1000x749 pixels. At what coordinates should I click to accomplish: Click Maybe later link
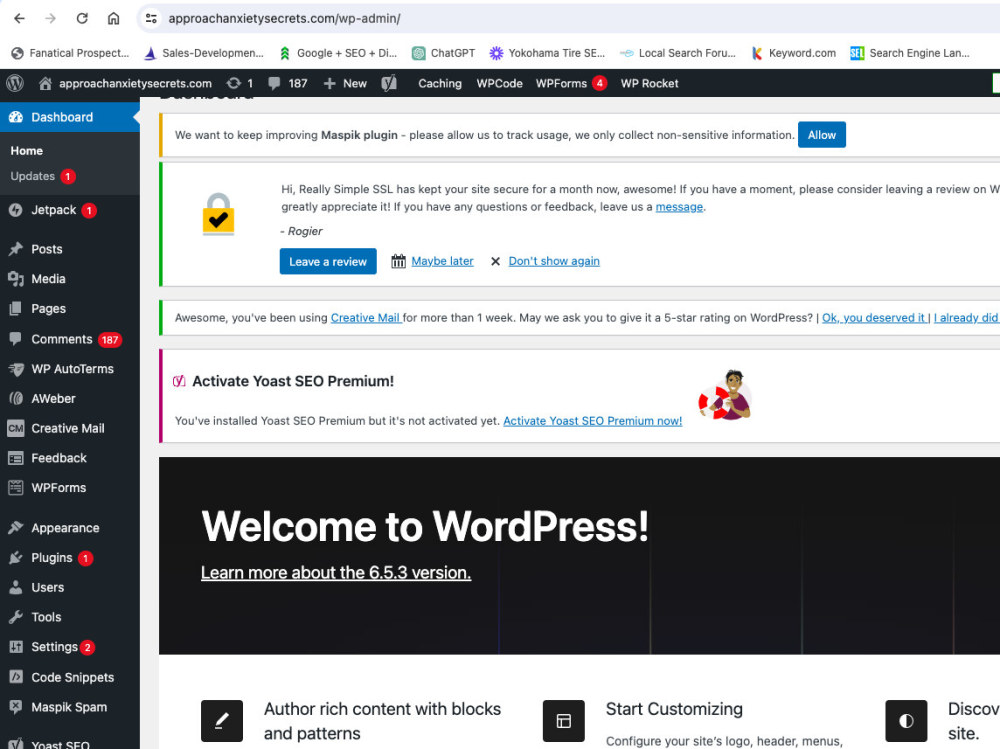[x=443, y=261]
